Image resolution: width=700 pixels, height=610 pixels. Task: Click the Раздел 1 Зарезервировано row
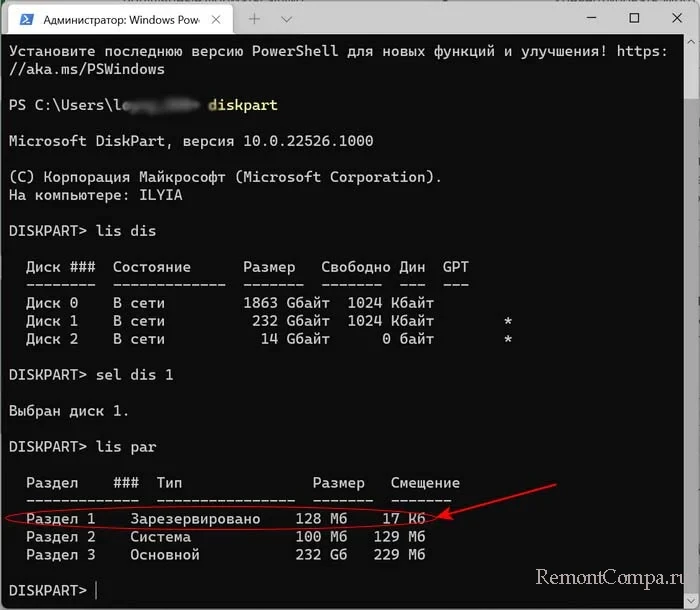[226, 519]
